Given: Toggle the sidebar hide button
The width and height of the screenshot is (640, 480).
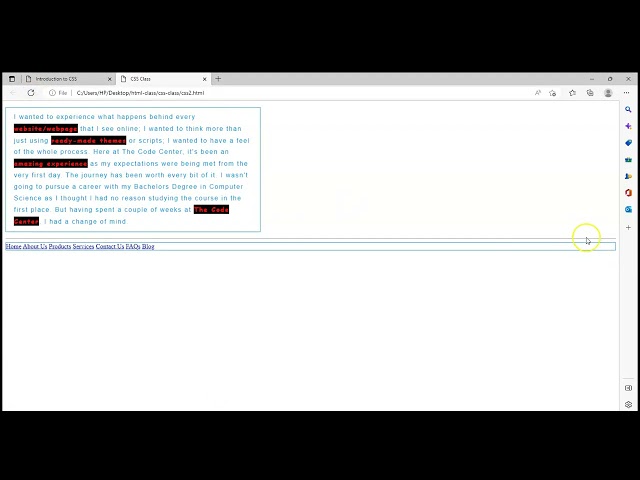Looking at the screenshot, I should pyautogui.click(x=628, y=388).
